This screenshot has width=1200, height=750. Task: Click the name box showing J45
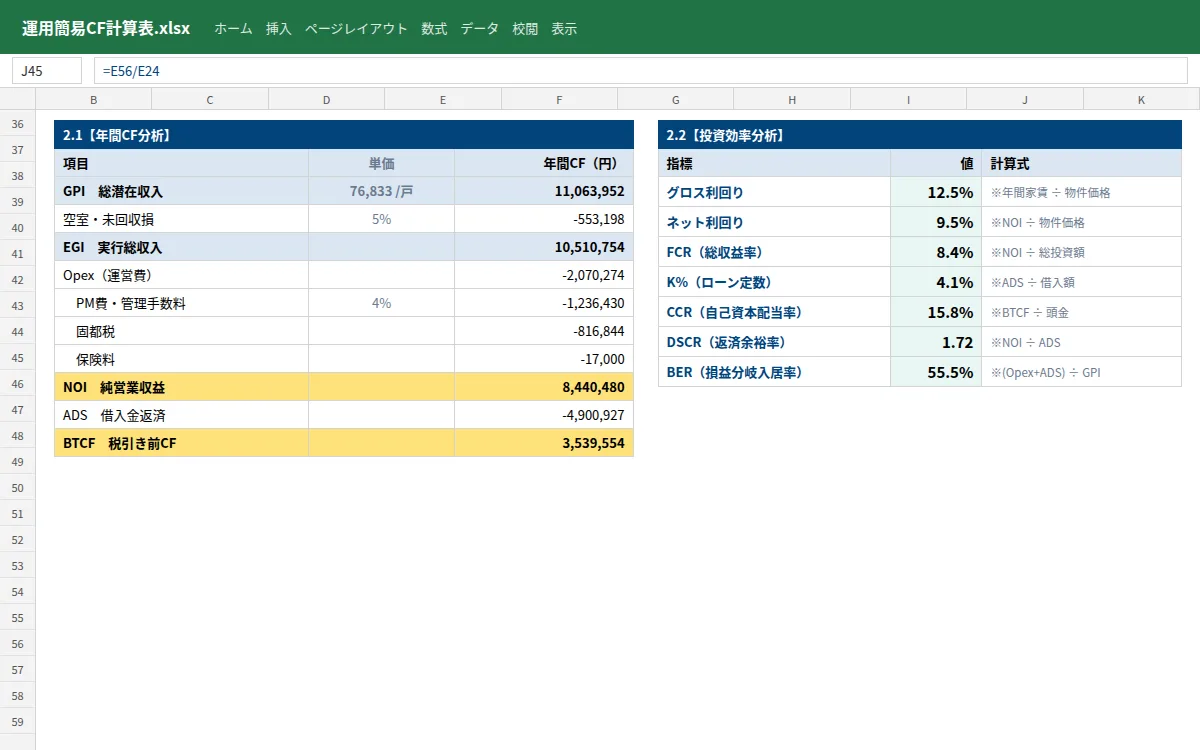(47, 71)
